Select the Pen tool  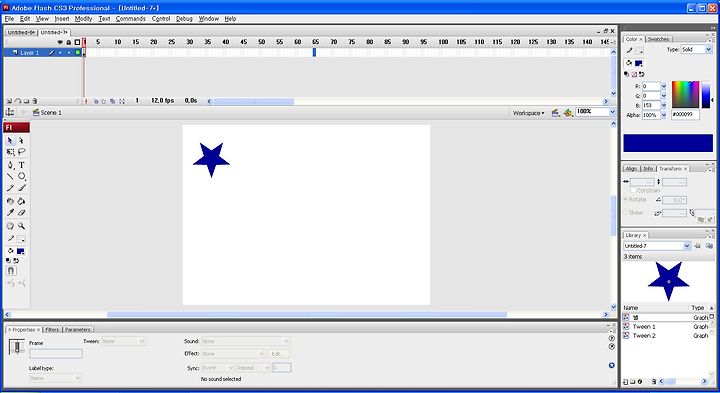(x=10, y=165)
